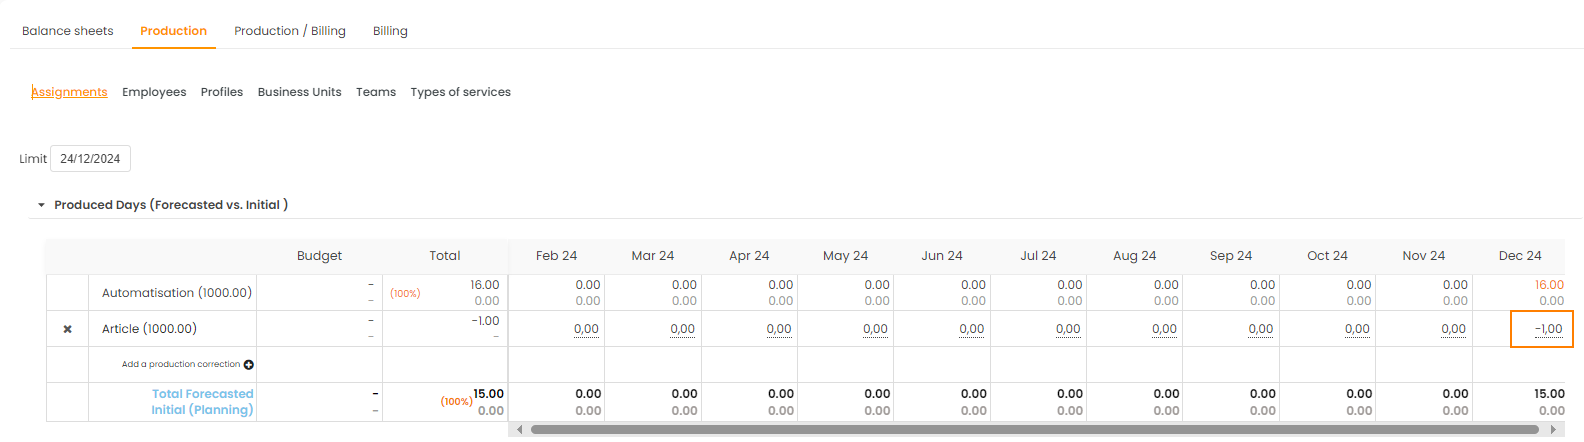This screenshot has height=442, width=1584.
Task: Open the Billing tab
Action: tap(390, 31)
